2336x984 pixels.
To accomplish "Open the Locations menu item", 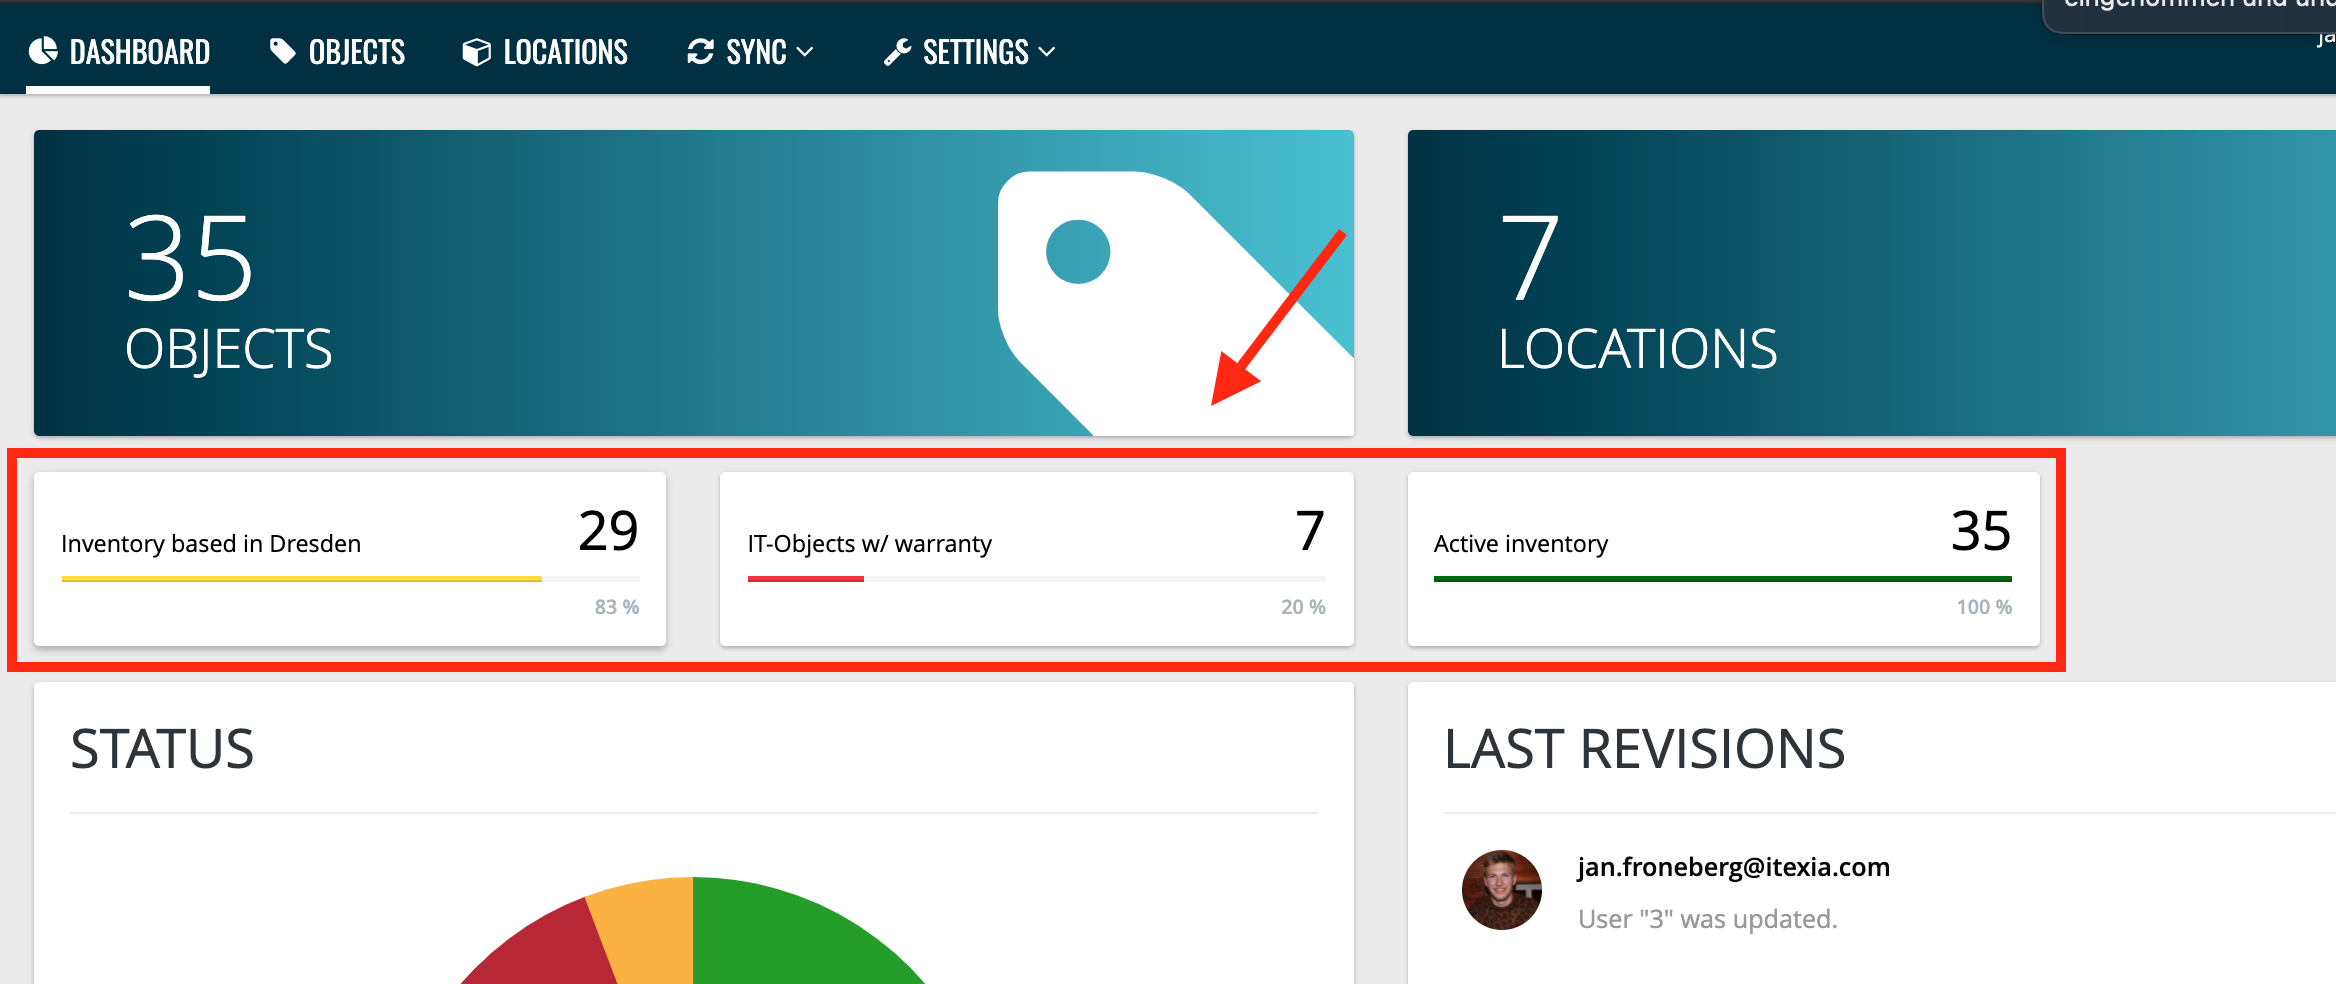I will click(x=545, y=52).
